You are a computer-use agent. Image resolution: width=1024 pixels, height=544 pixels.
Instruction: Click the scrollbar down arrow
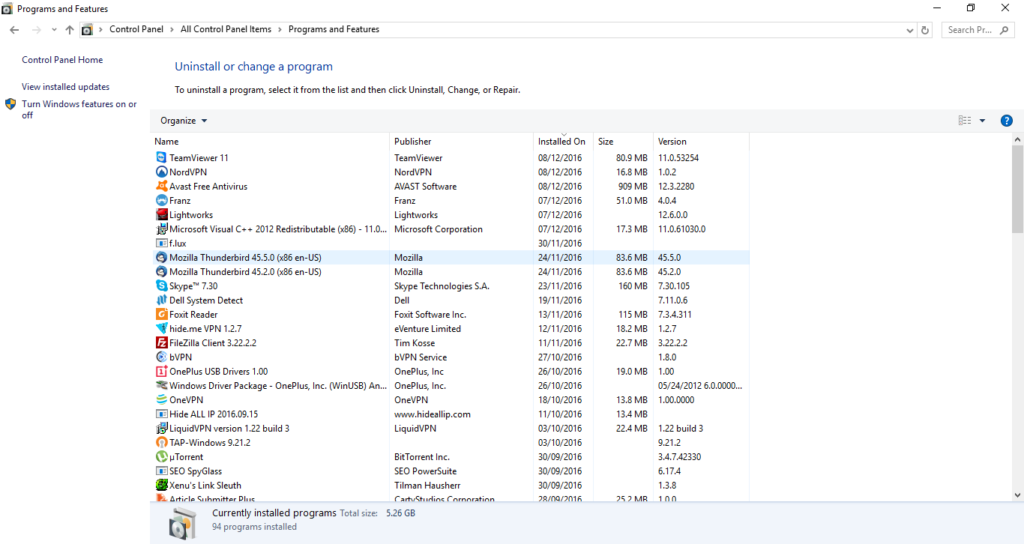[x=1017, y=495]
